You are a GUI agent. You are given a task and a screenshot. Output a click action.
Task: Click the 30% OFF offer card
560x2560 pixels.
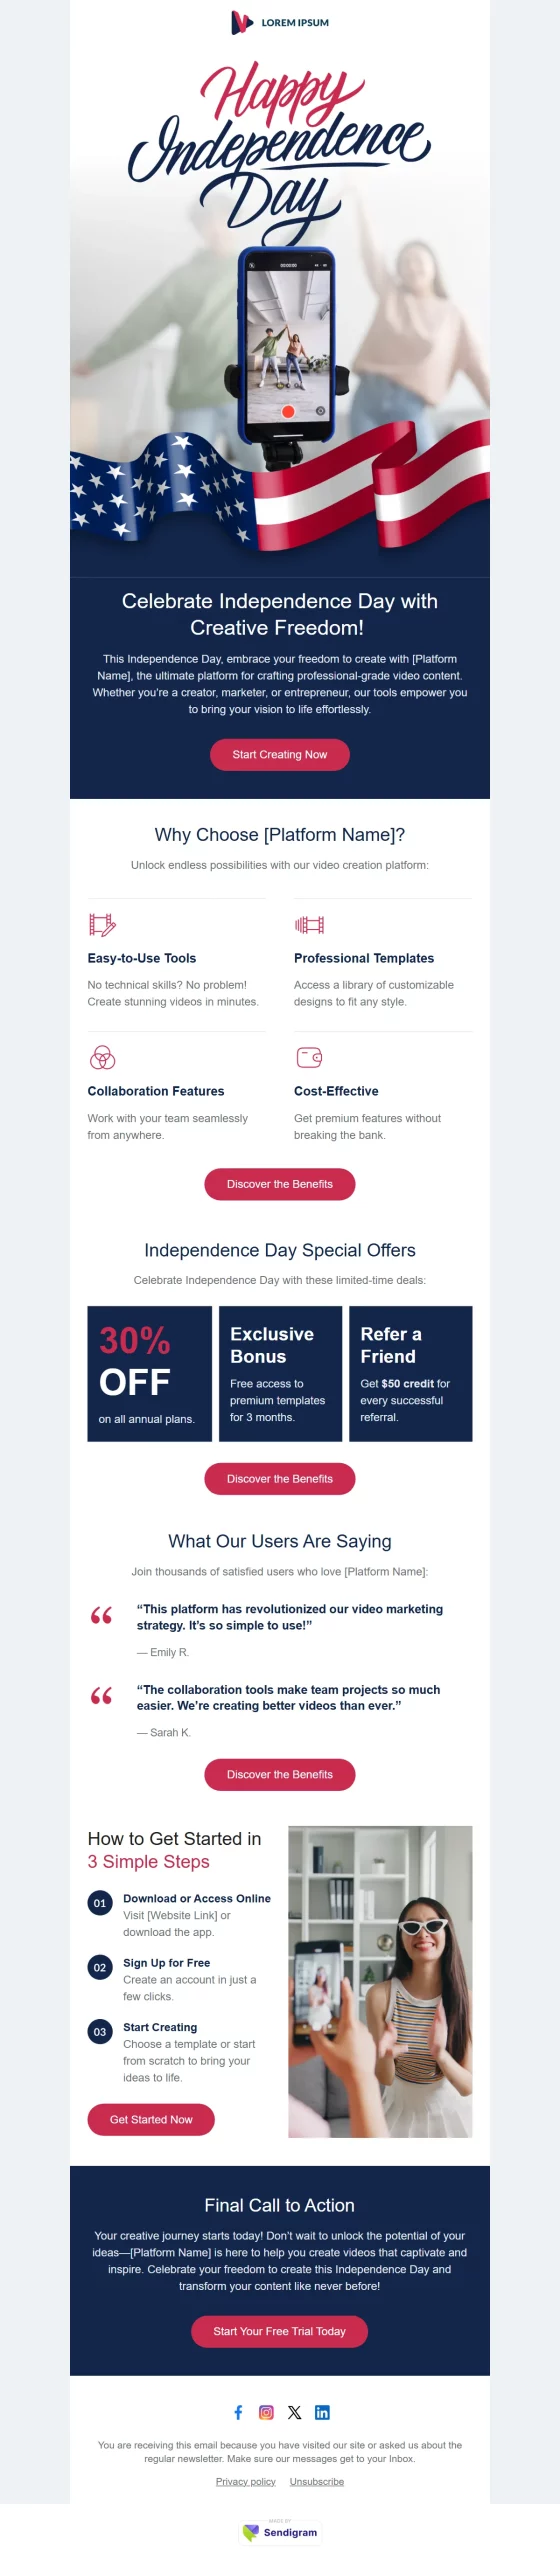[x=150, y=1373]
